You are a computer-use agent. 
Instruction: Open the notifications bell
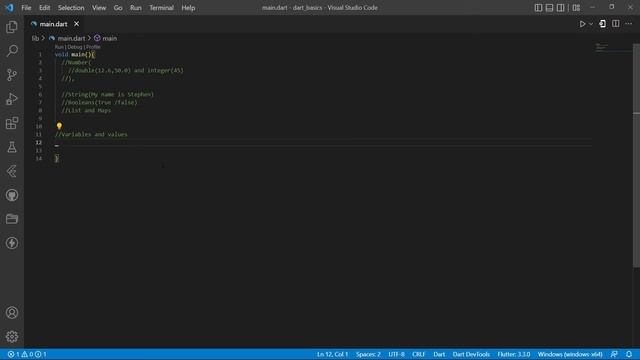point(629,354)
